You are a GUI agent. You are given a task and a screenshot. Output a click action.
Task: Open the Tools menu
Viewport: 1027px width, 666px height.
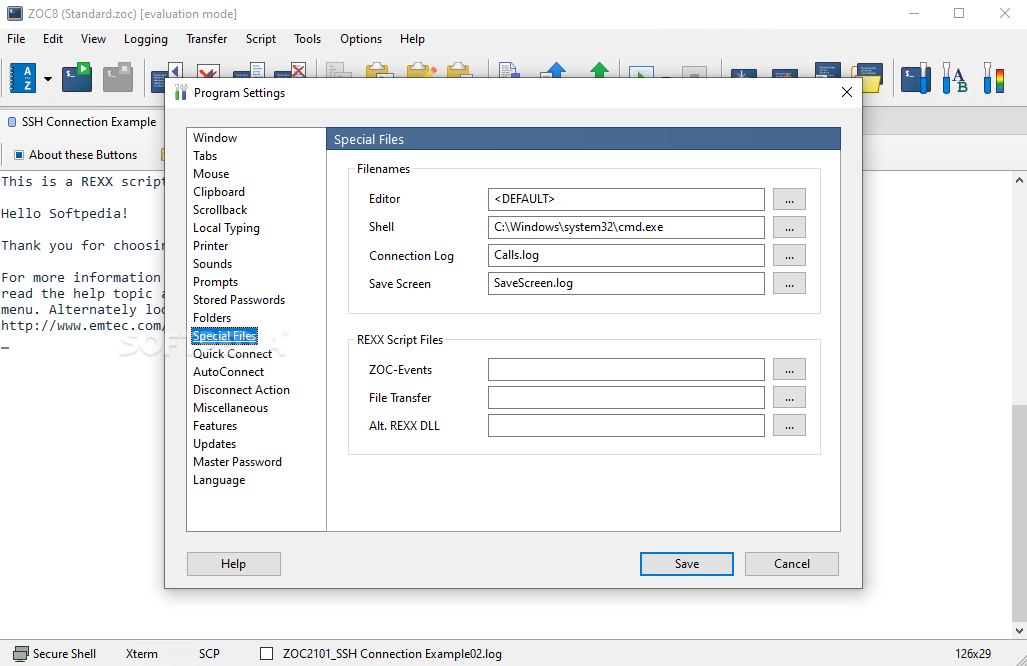coord(308,39)
